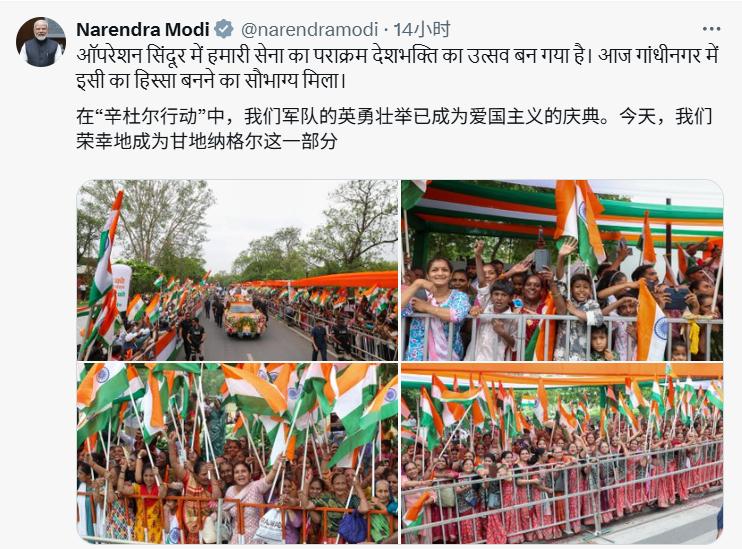This screenshot has height=549, width=742.
Task: Click the second line of Chinese translation
Action: coord(207,141)
